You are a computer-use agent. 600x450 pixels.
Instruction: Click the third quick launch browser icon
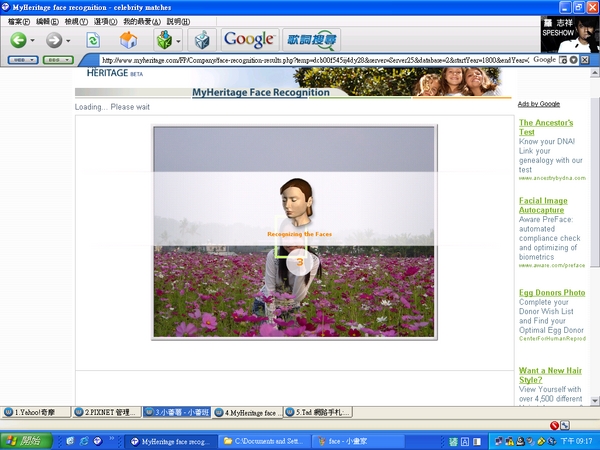(98, 441)
